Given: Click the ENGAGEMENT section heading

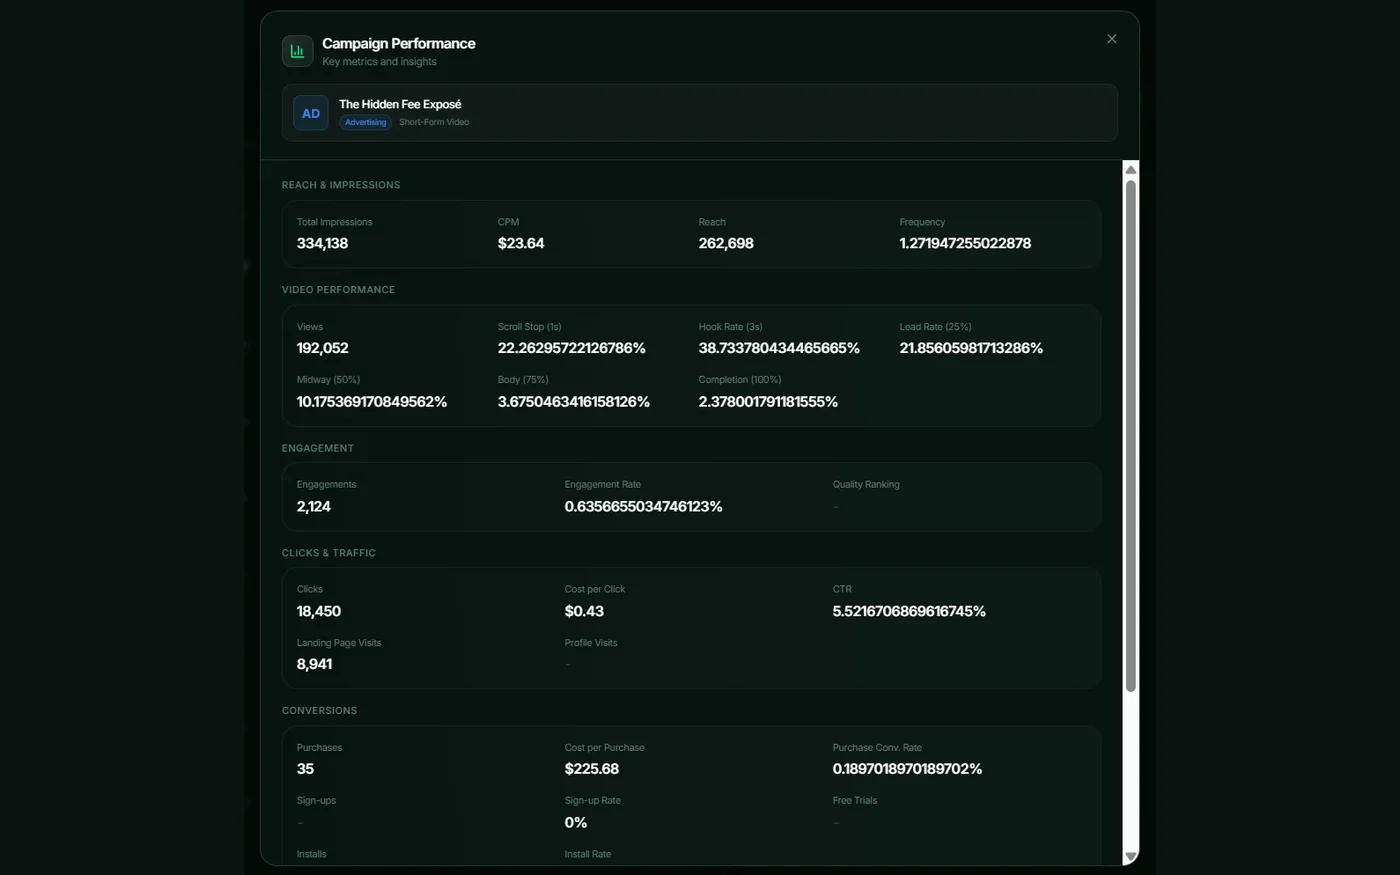Looking at the screenshot, I should click(x=318, y=448).
